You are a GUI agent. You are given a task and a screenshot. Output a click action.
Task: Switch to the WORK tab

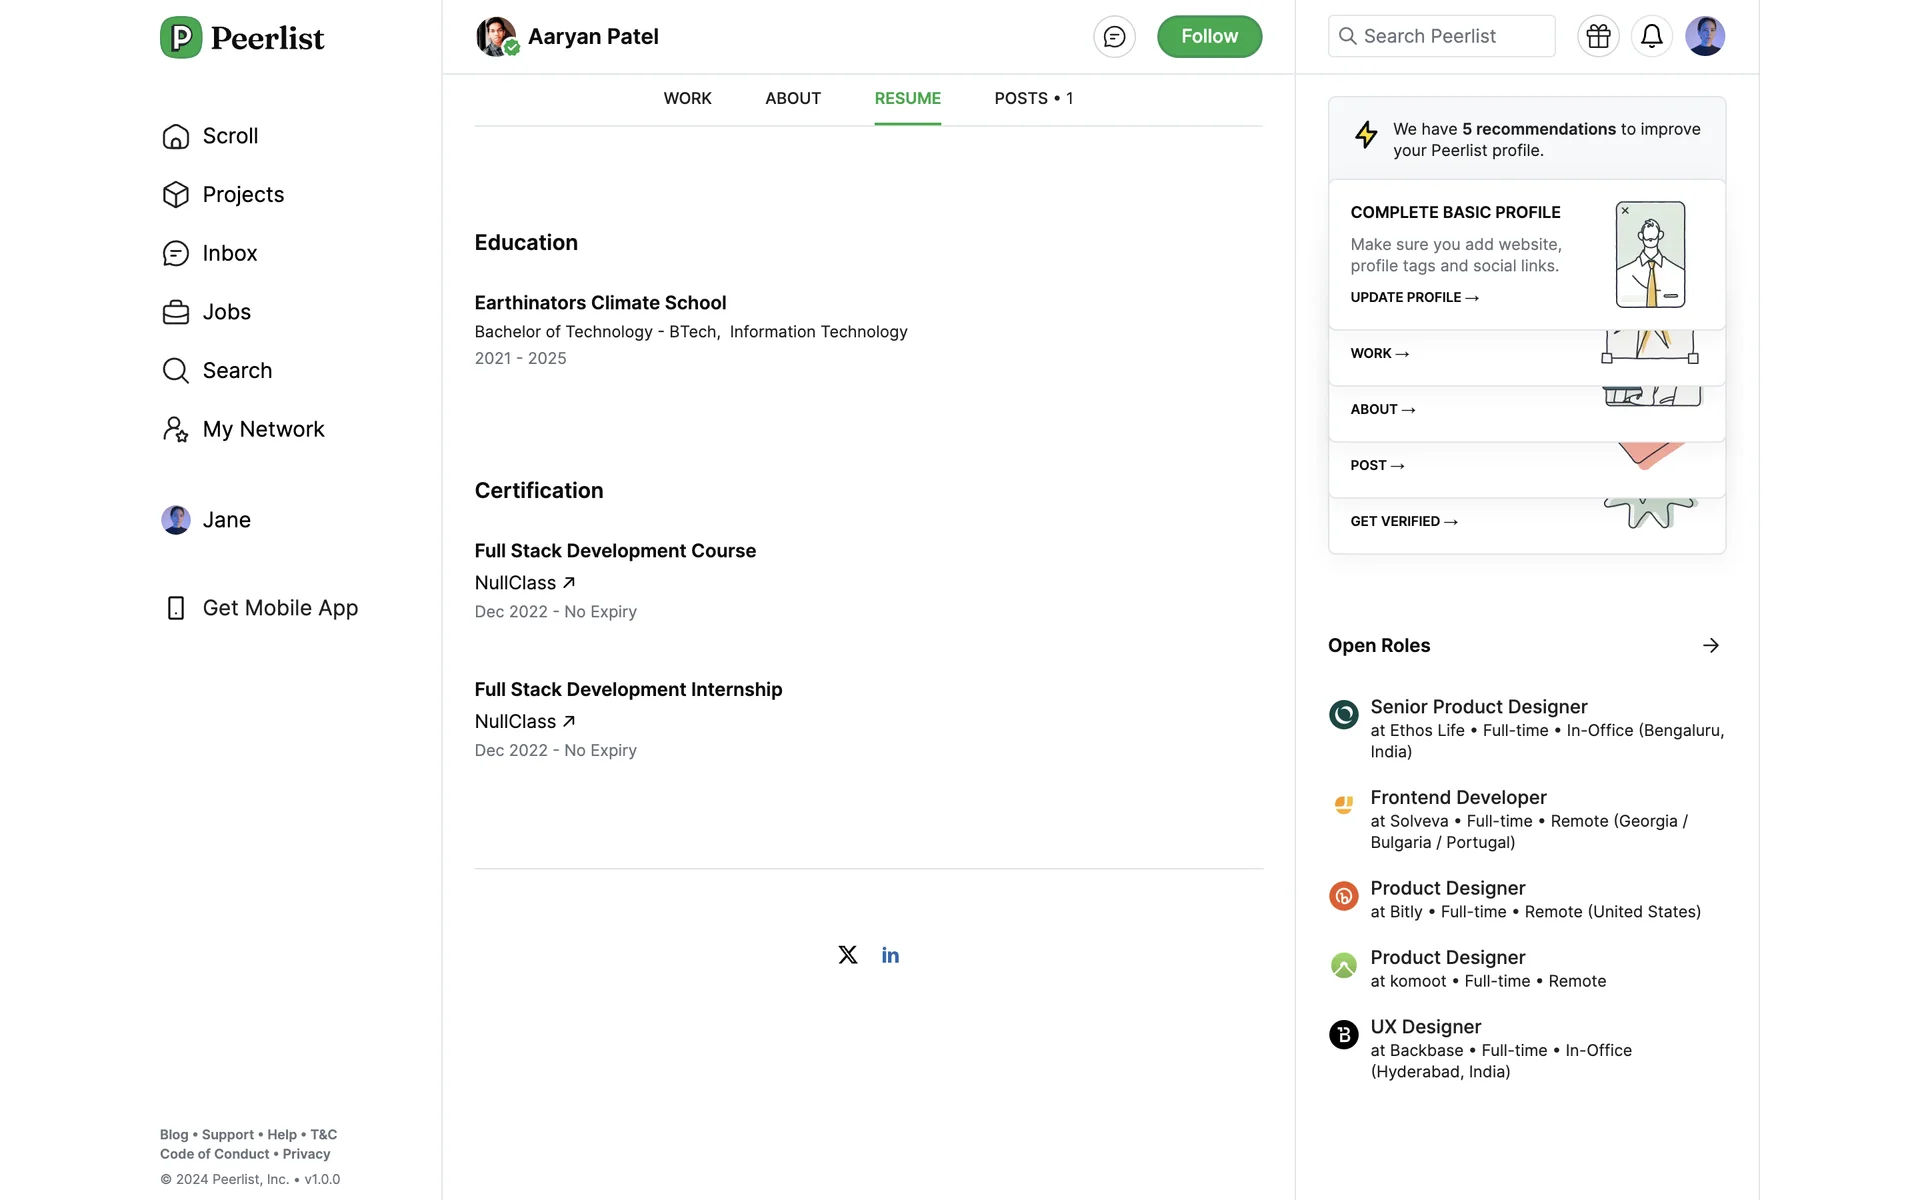[687, 98]
